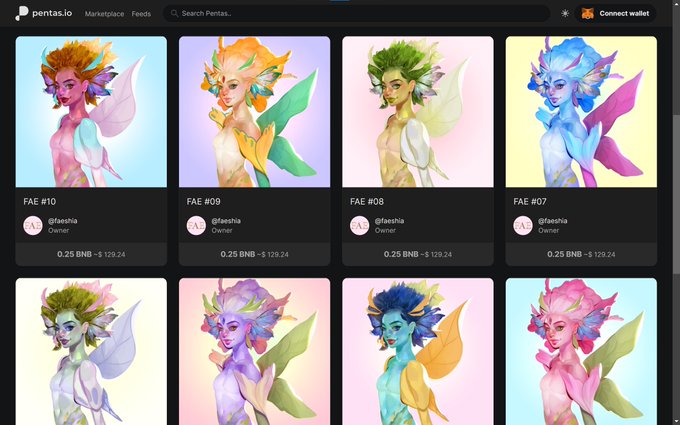Toggle the light/dark theme sun icon

(x=565, y=13)
